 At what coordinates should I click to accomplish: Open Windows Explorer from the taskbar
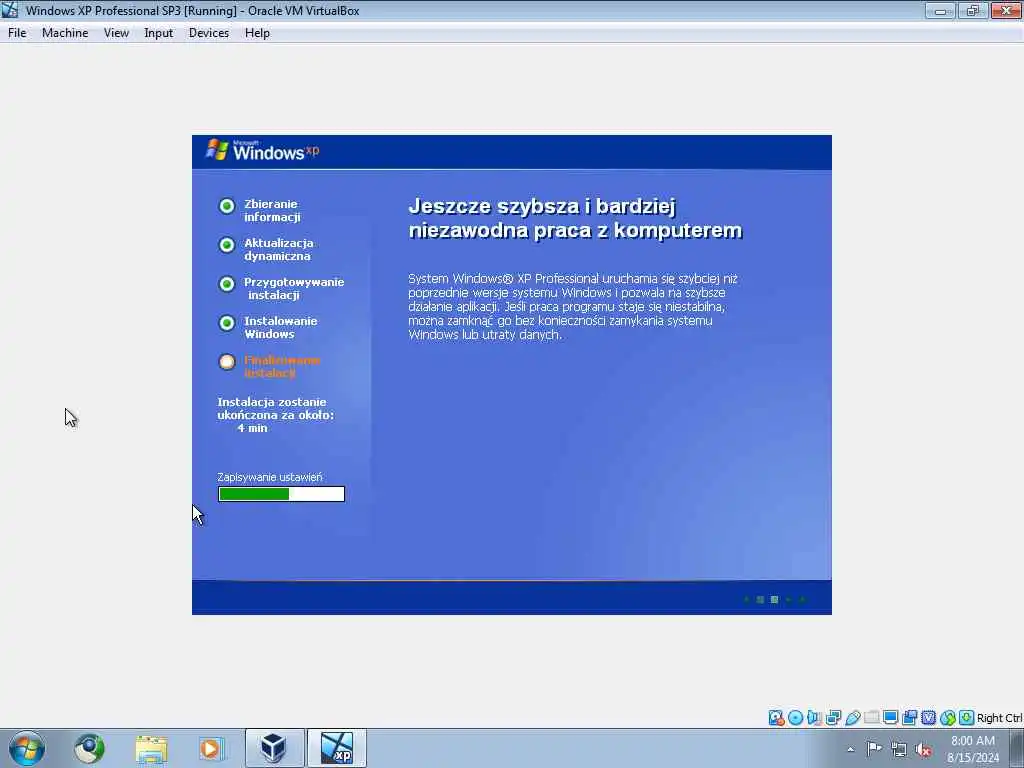point(151,748)
